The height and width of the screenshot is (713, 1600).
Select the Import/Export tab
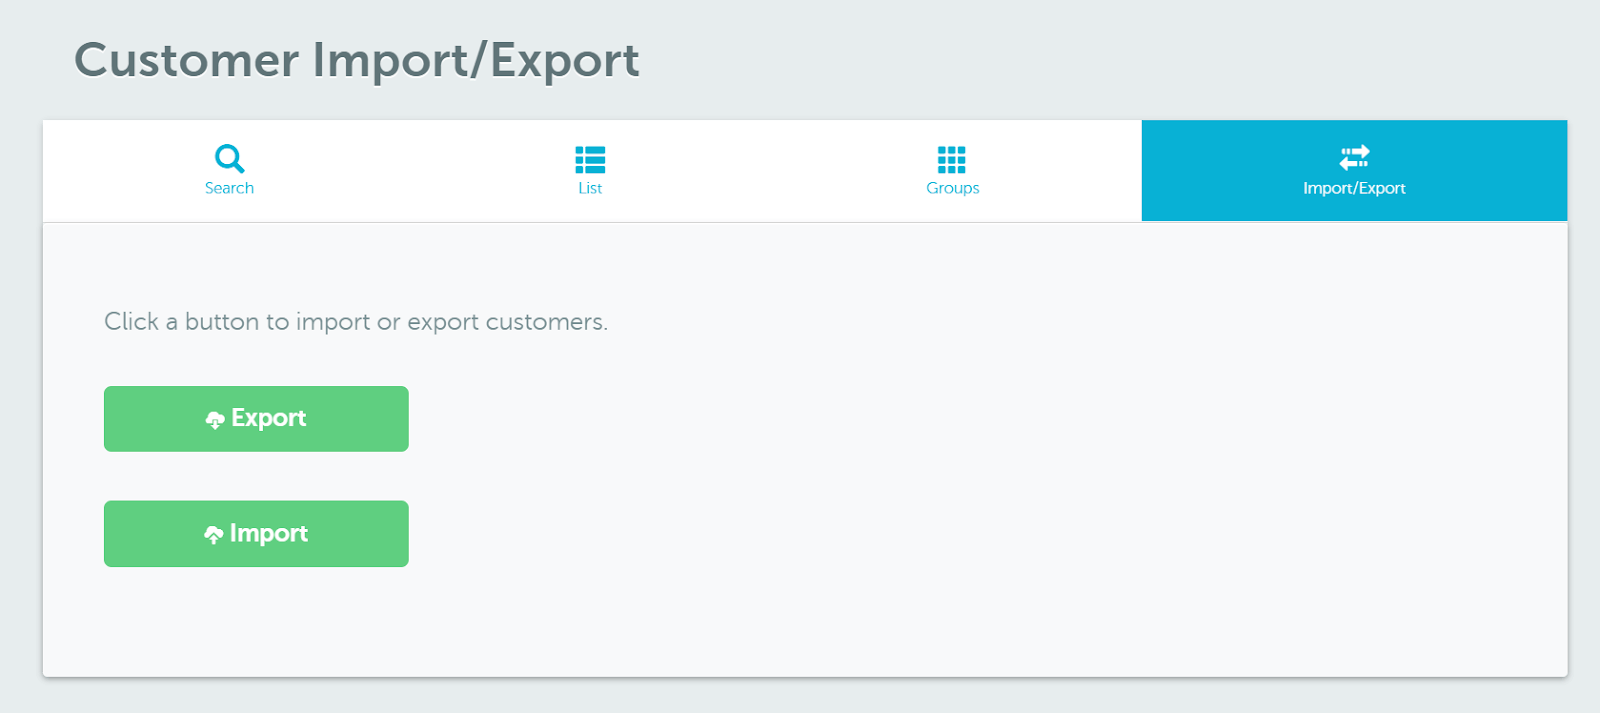pos(1354,171)
